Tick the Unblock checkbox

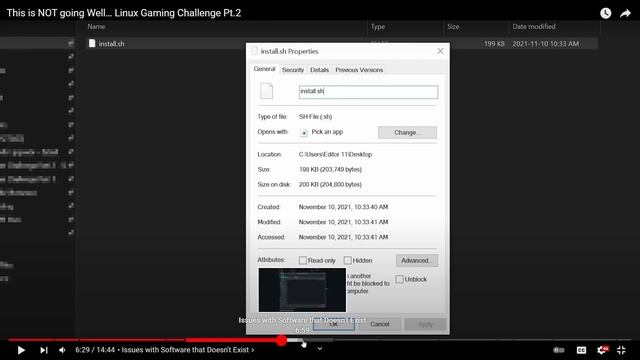pyautogui.click(x=400, y=279)
